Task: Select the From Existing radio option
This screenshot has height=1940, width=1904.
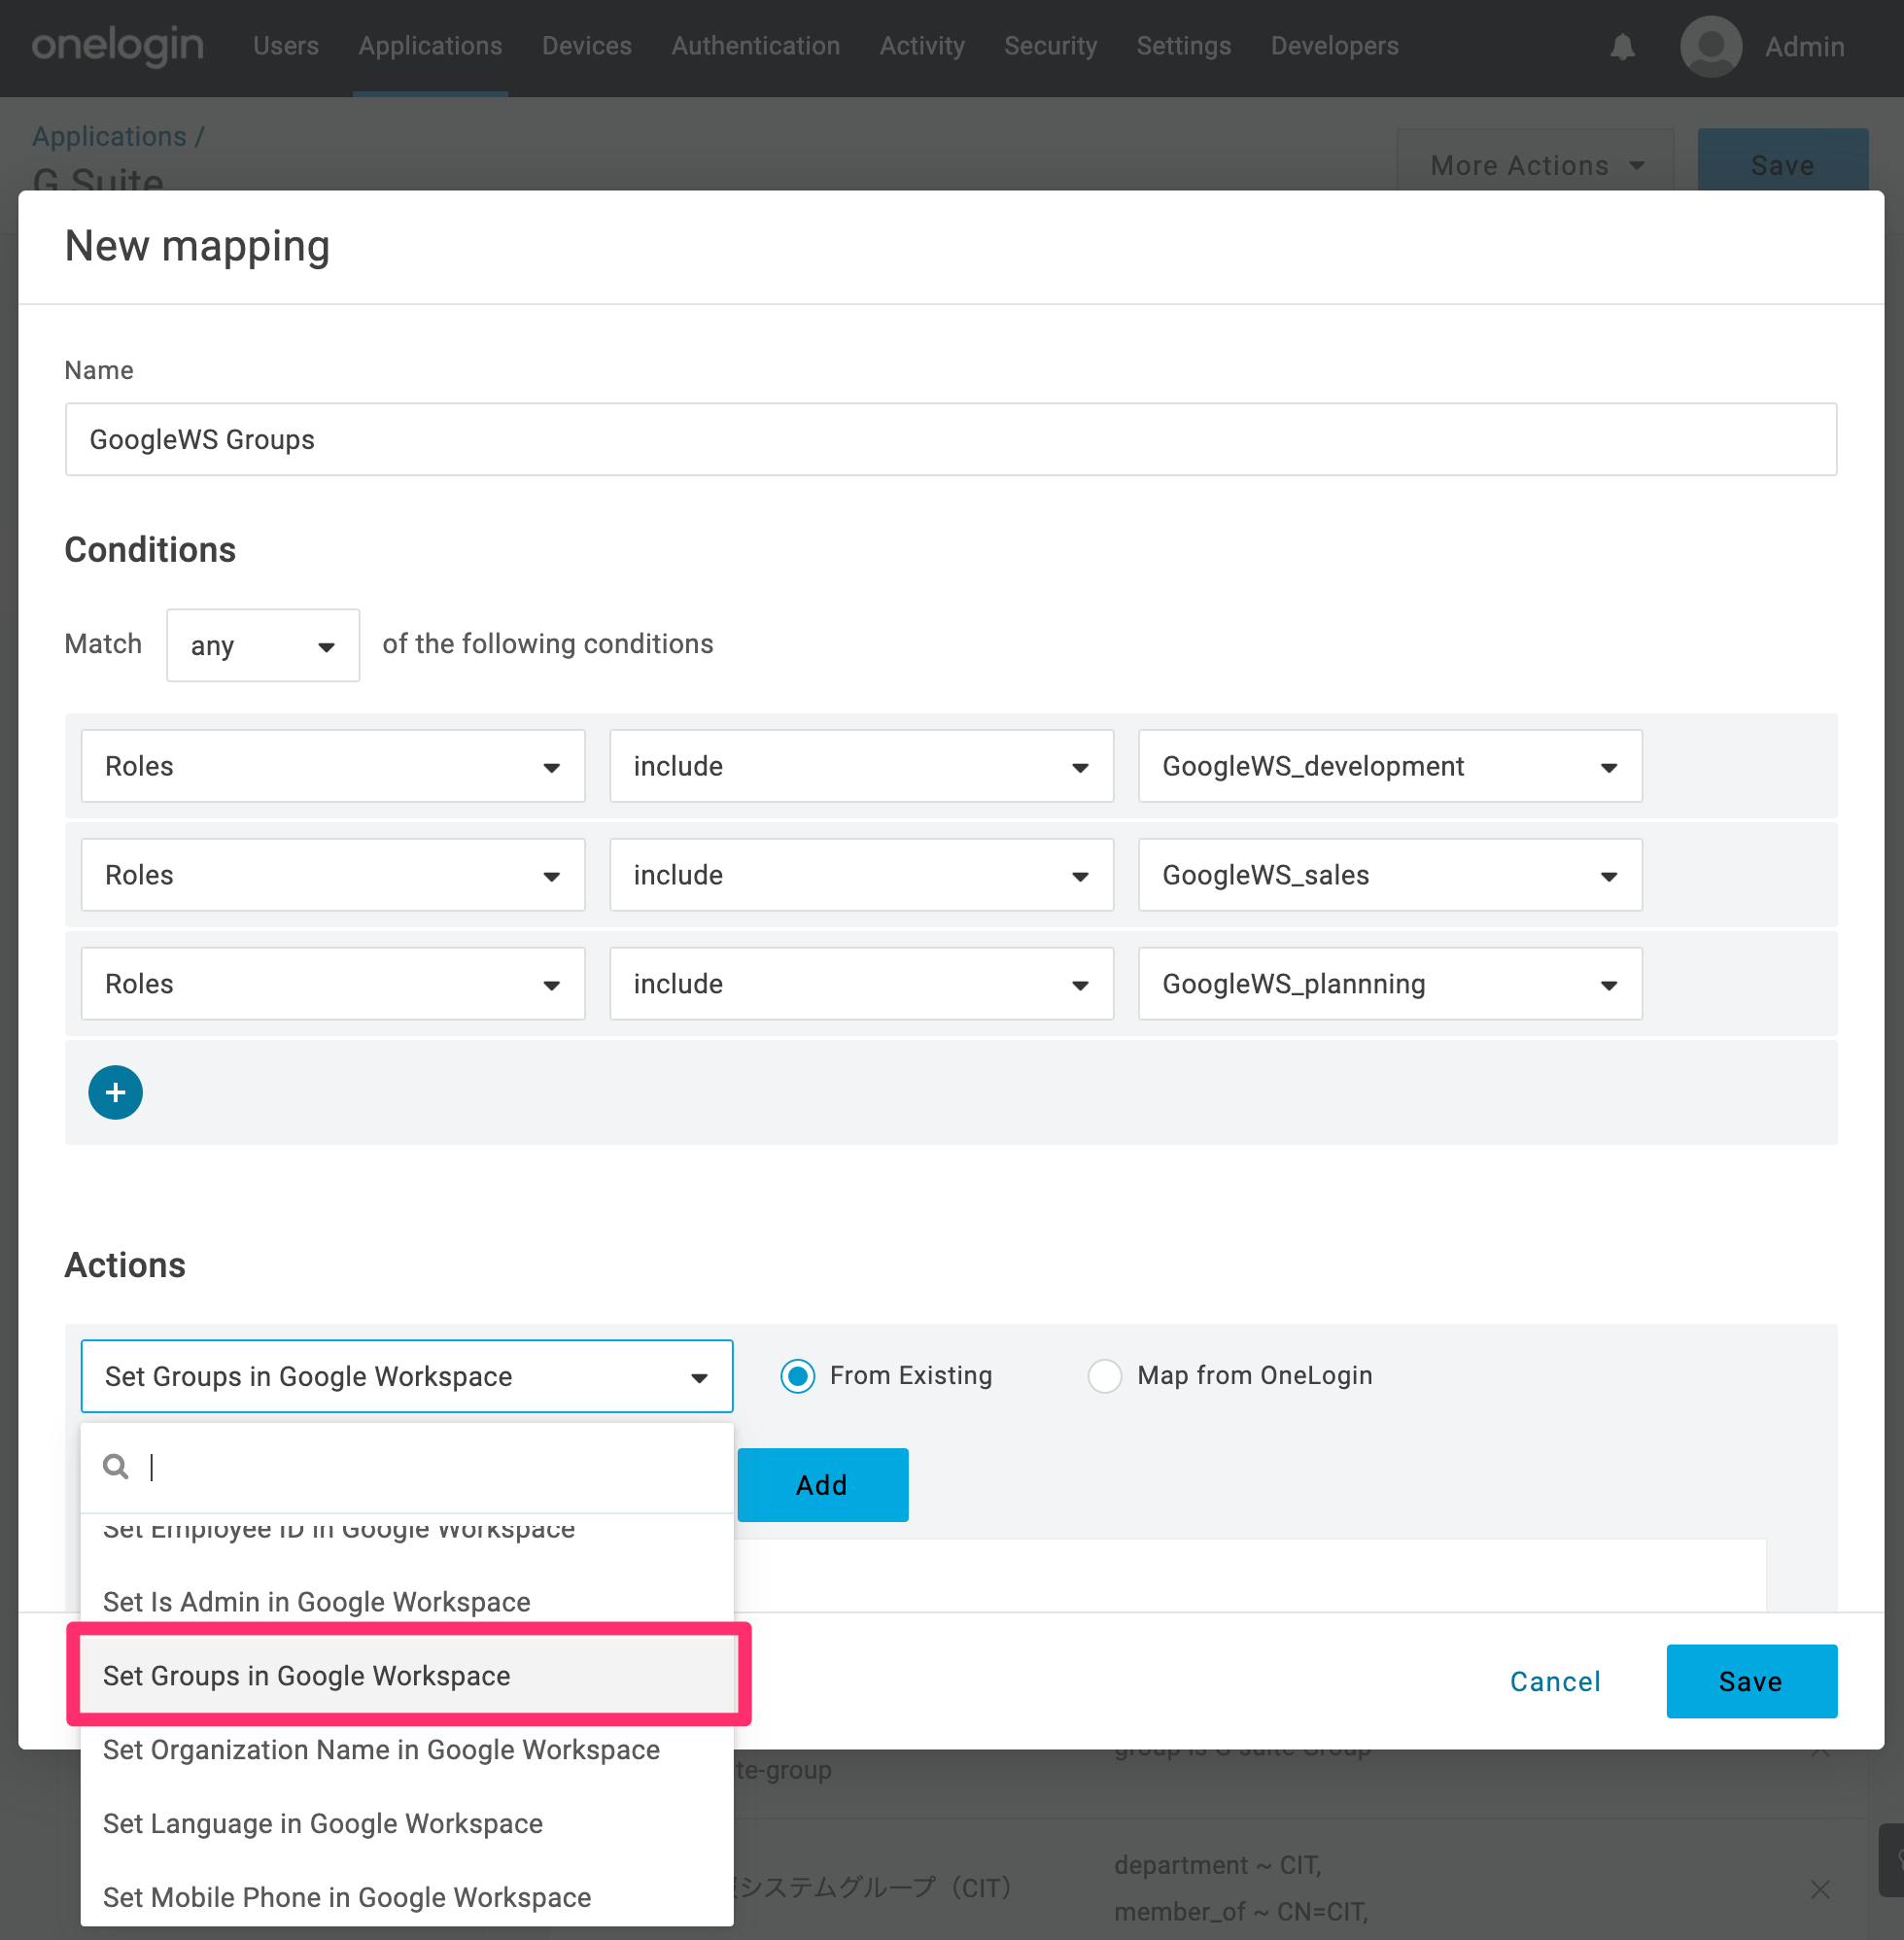Action: coord(797,1376)
